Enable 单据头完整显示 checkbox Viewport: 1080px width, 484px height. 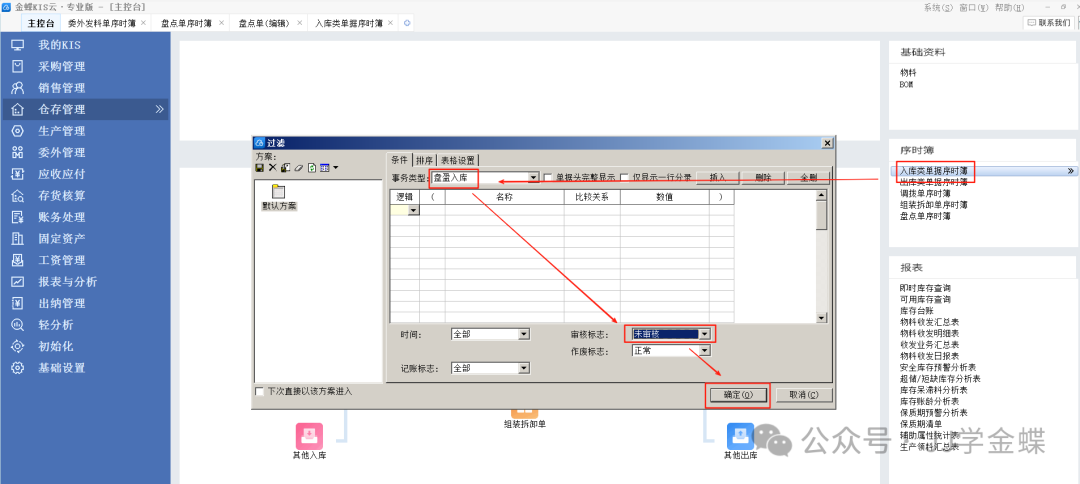(548, 177)
